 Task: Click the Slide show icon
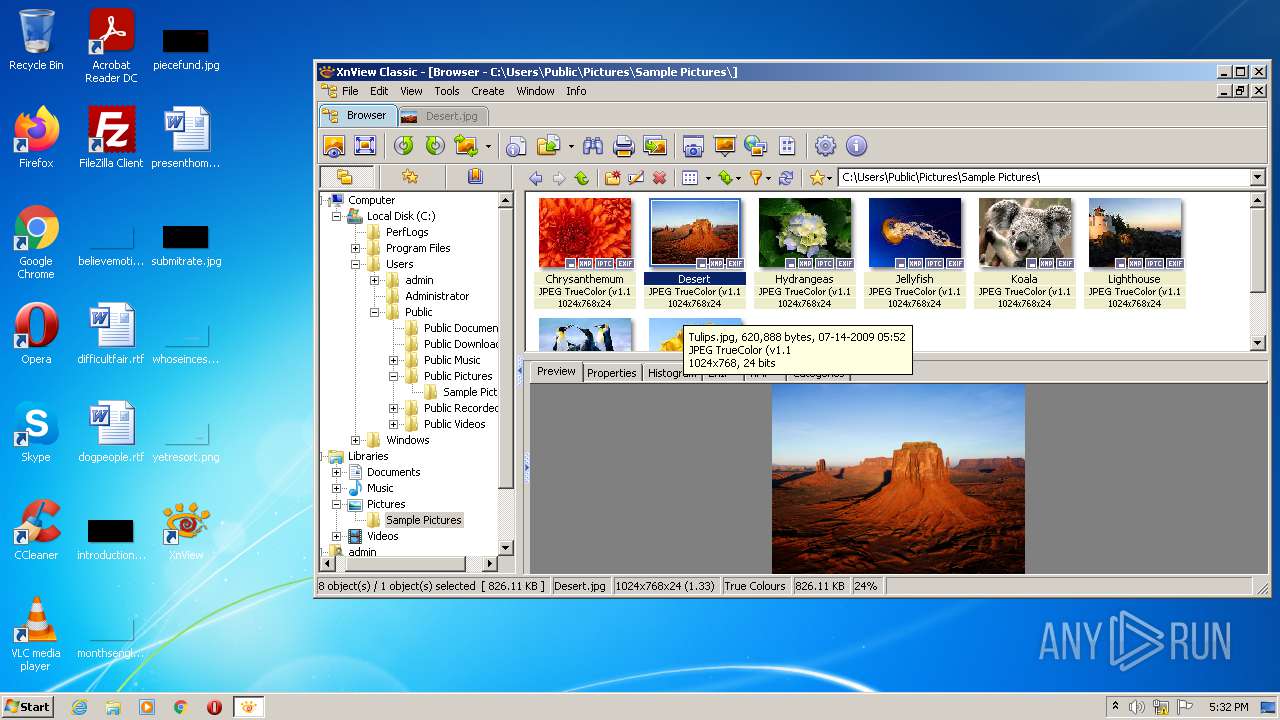pyautogui.click(x=724, y=146)
